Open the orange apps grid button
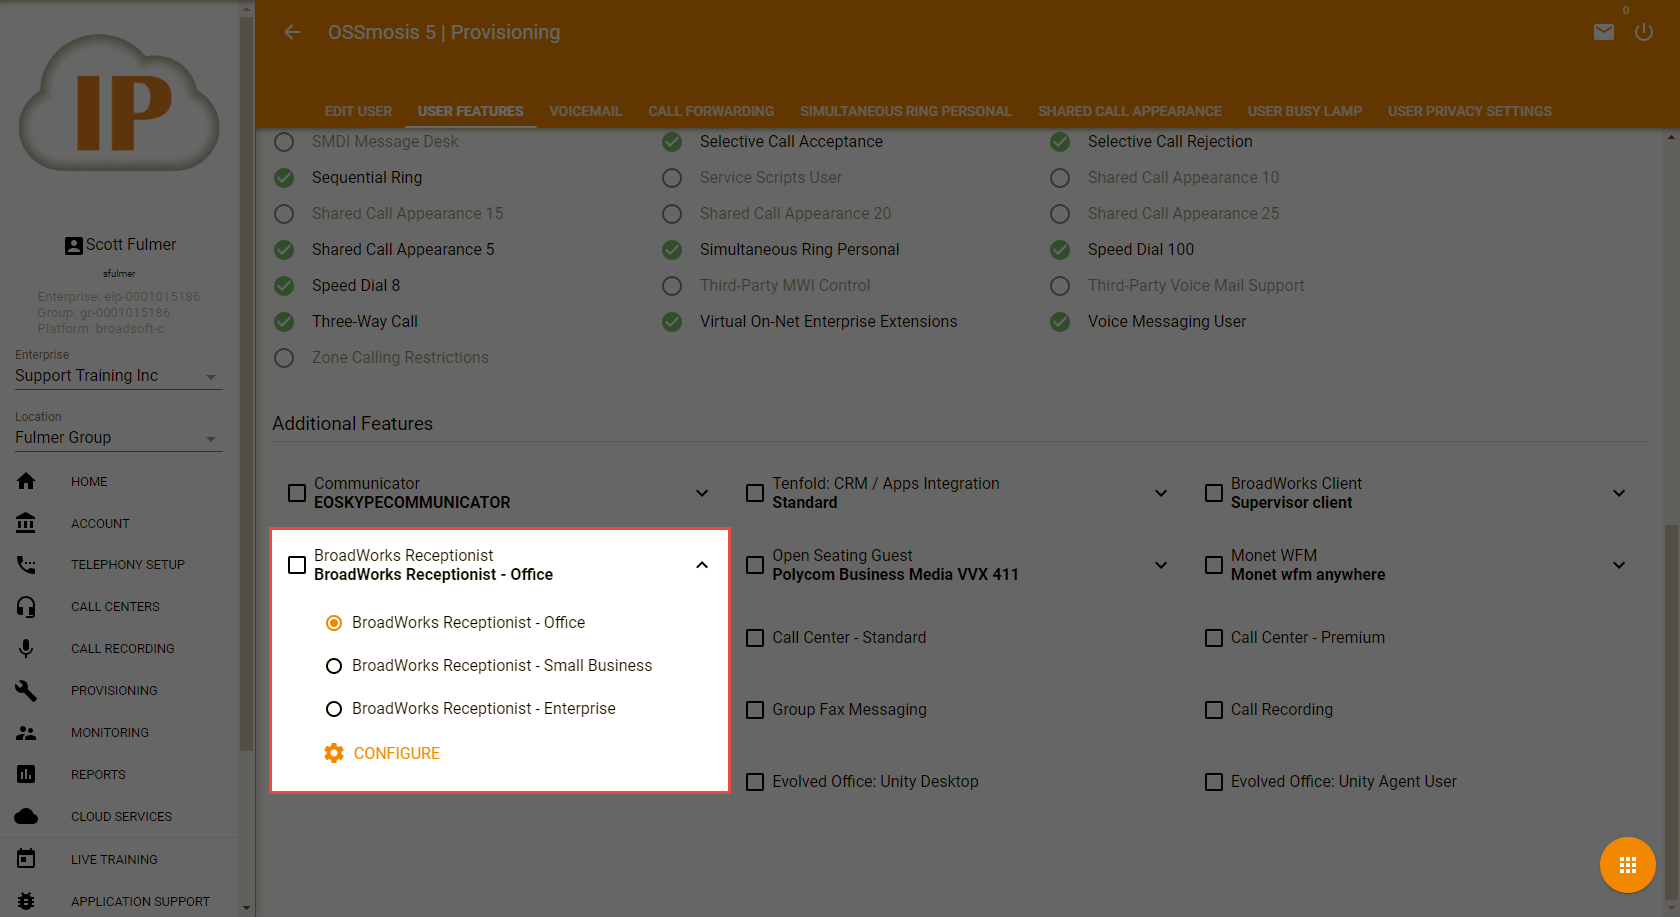1680x917 pixels. coord(1627,865)
